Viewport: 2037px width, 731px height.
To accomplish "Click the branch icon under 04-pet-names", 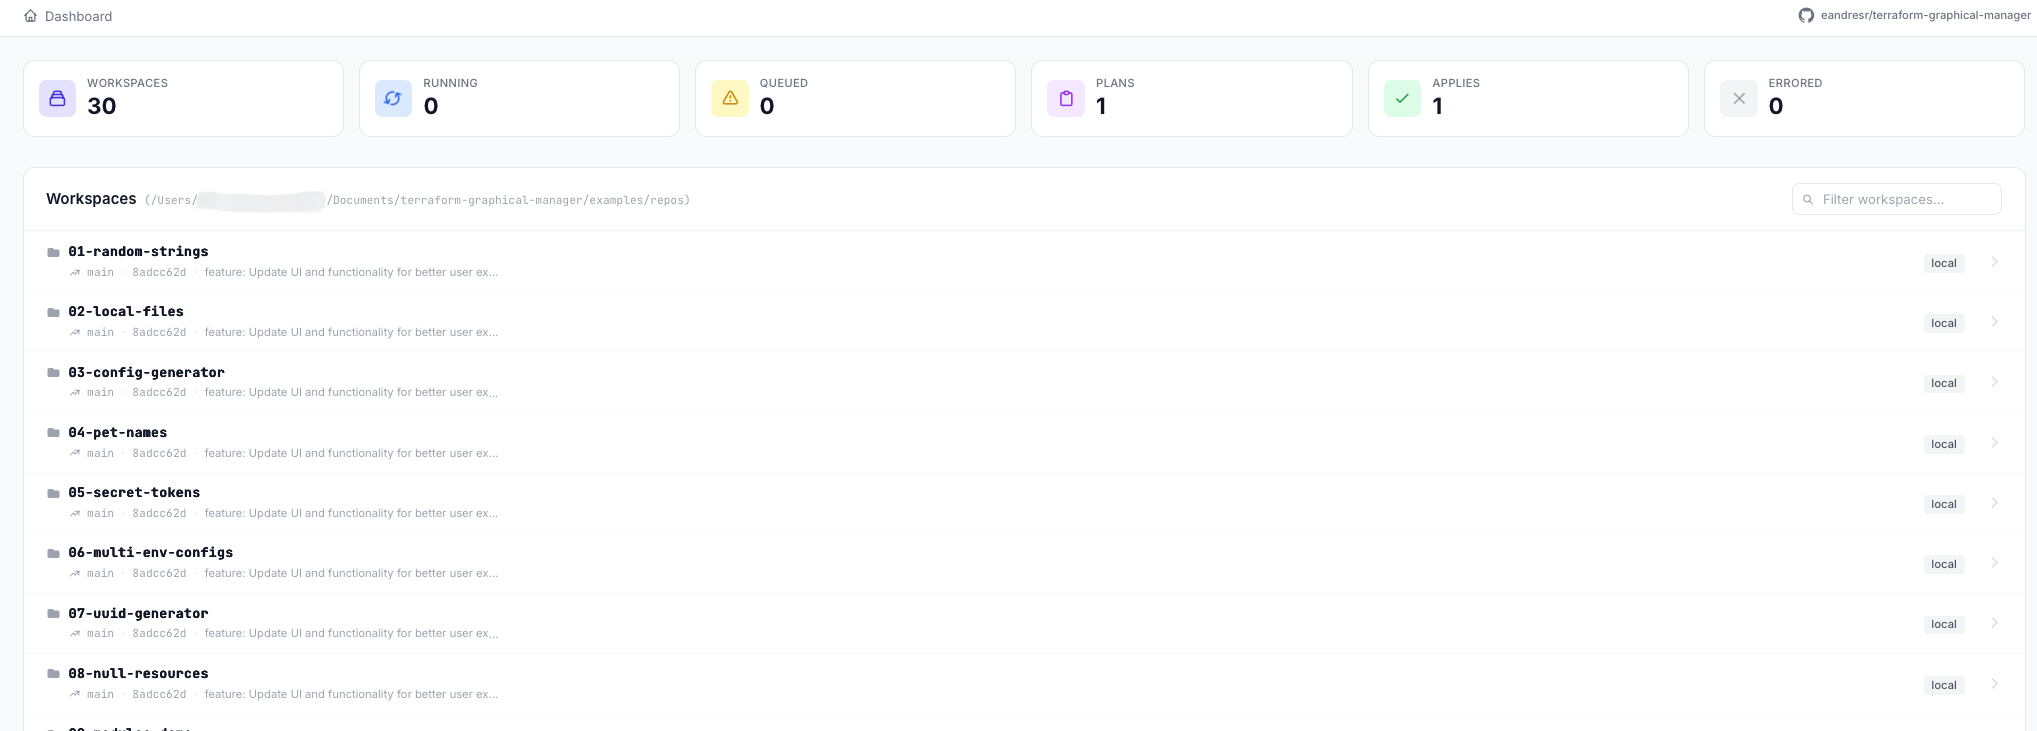I will (75, 454).
